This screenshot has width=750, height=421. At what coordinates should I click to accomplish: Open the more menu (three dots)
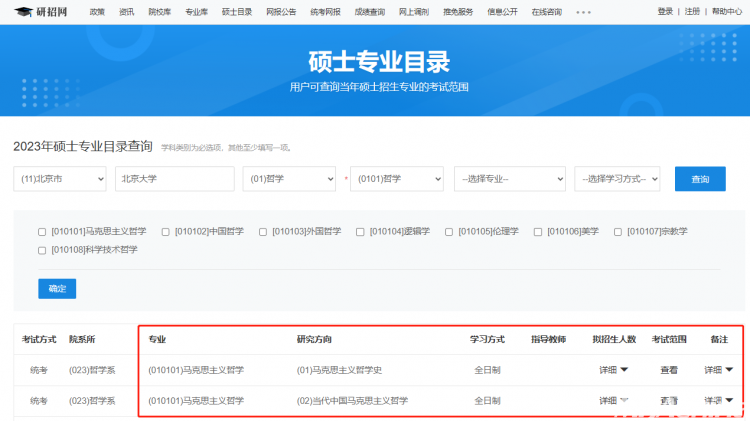583,12
